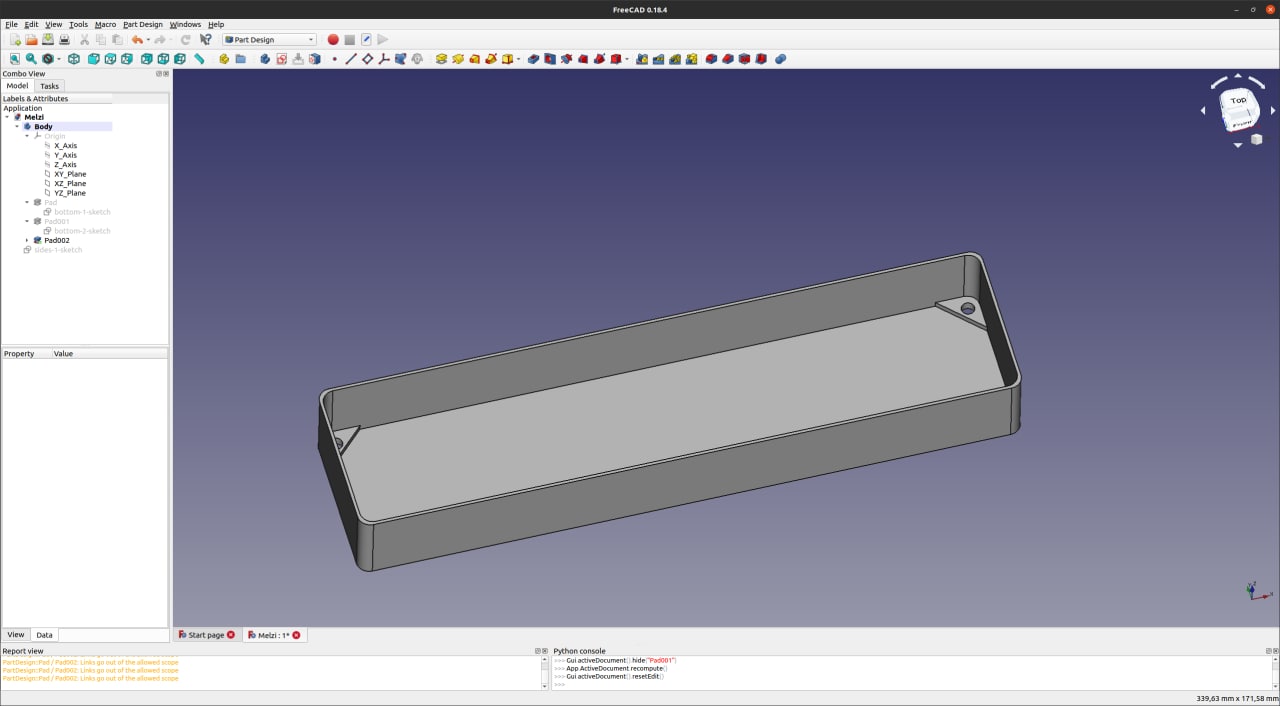Select the Groove tool

coord(566,59)
